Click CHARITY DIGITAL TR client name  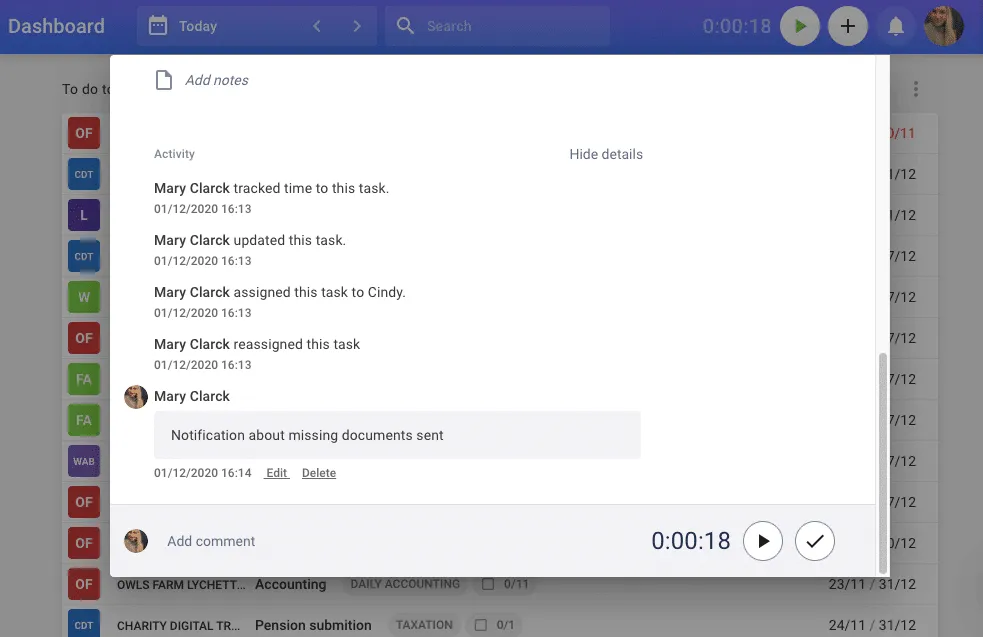coord(178,625)
